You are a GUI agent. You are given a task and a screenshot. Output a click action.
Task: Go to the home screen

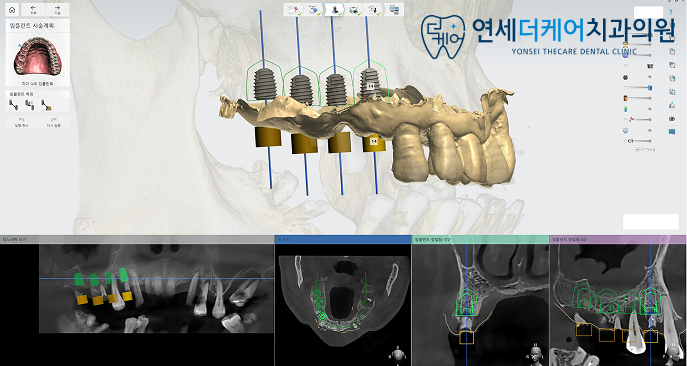[x=12, y=10]
